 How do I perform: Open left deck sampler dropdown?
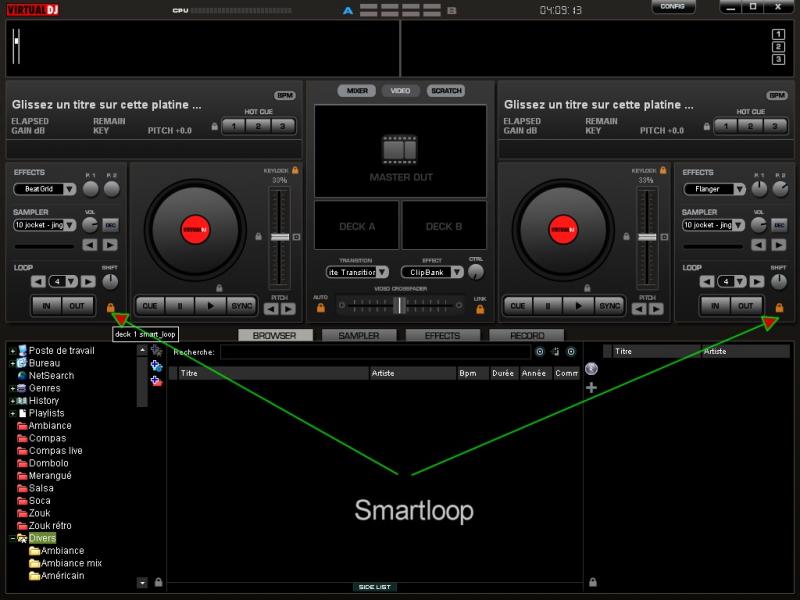pyautogui.click(x=45, y=225)
